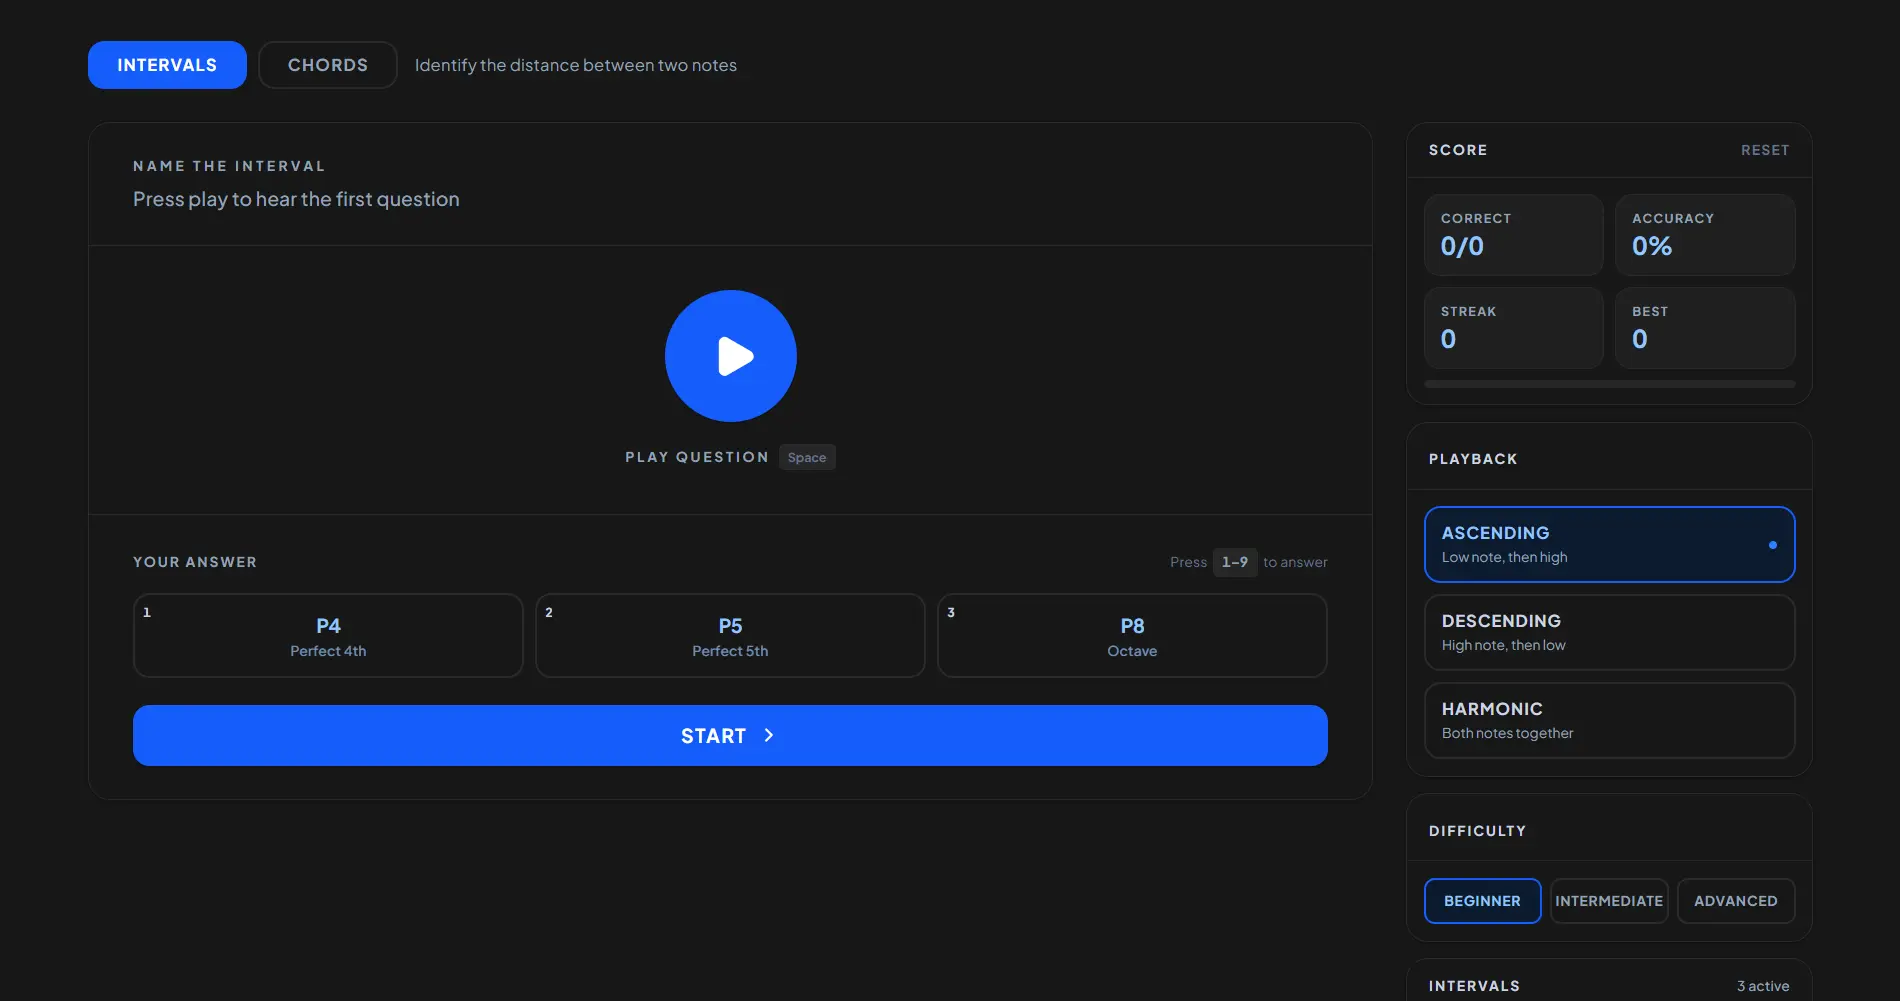Viewport: 1900px width, 1001px height.
Task: Select Descending playback mode
Action: point(1609,633)
